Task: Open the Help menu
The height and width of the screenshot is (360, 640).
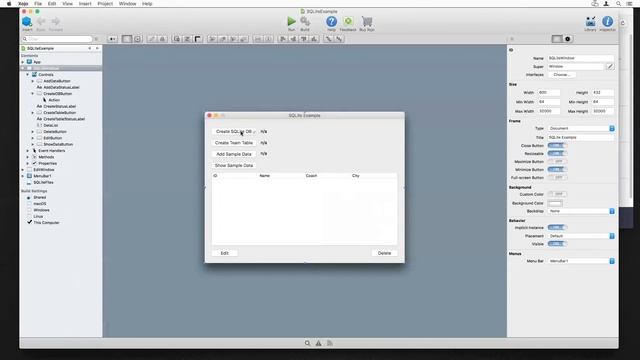Action: pos(147,3)
